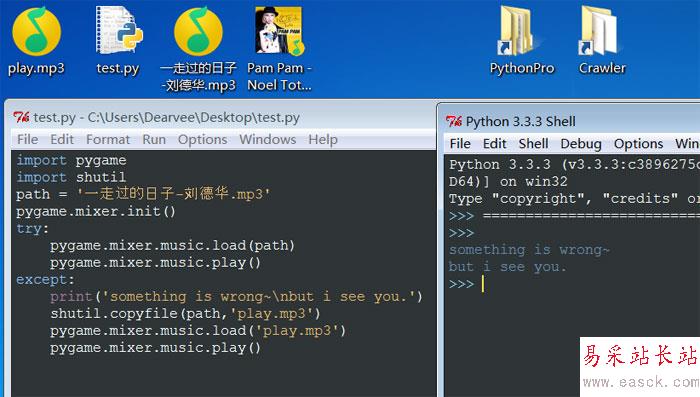Image resolution: width=700 pixels, height=397 pixels.
Task: Click the load('play.mp3') code line
Action: click(x=198, y=330)
